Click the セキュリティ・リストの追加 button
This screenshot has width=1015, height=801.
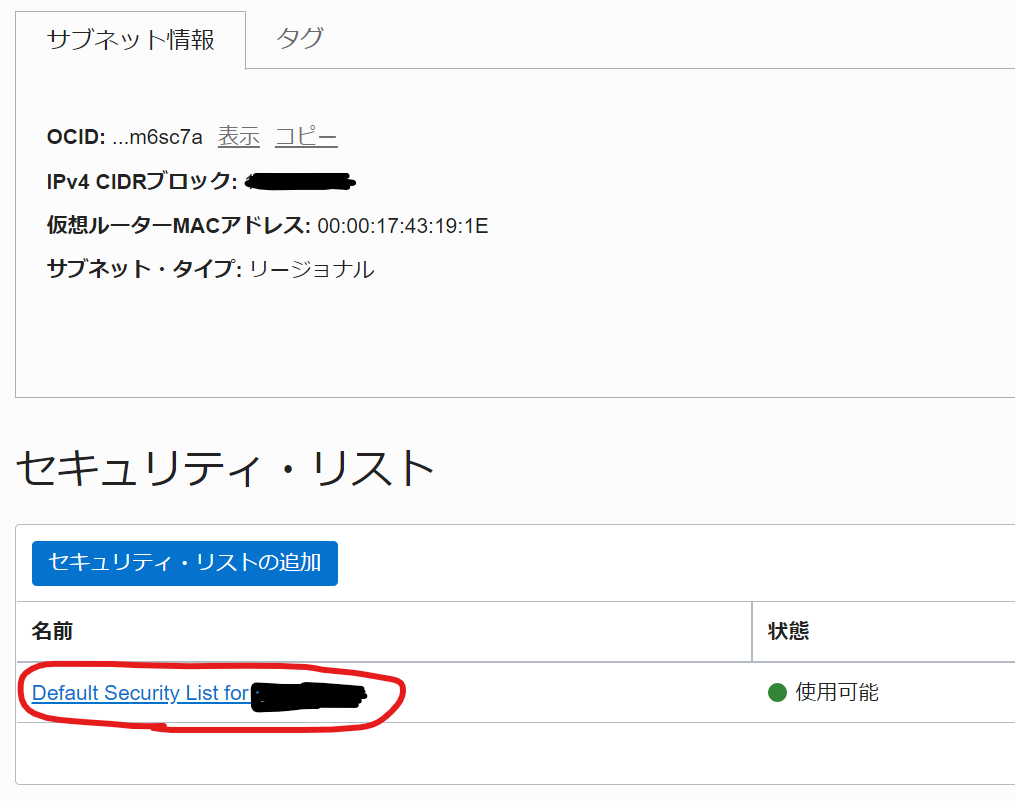[x=184, y=563]
